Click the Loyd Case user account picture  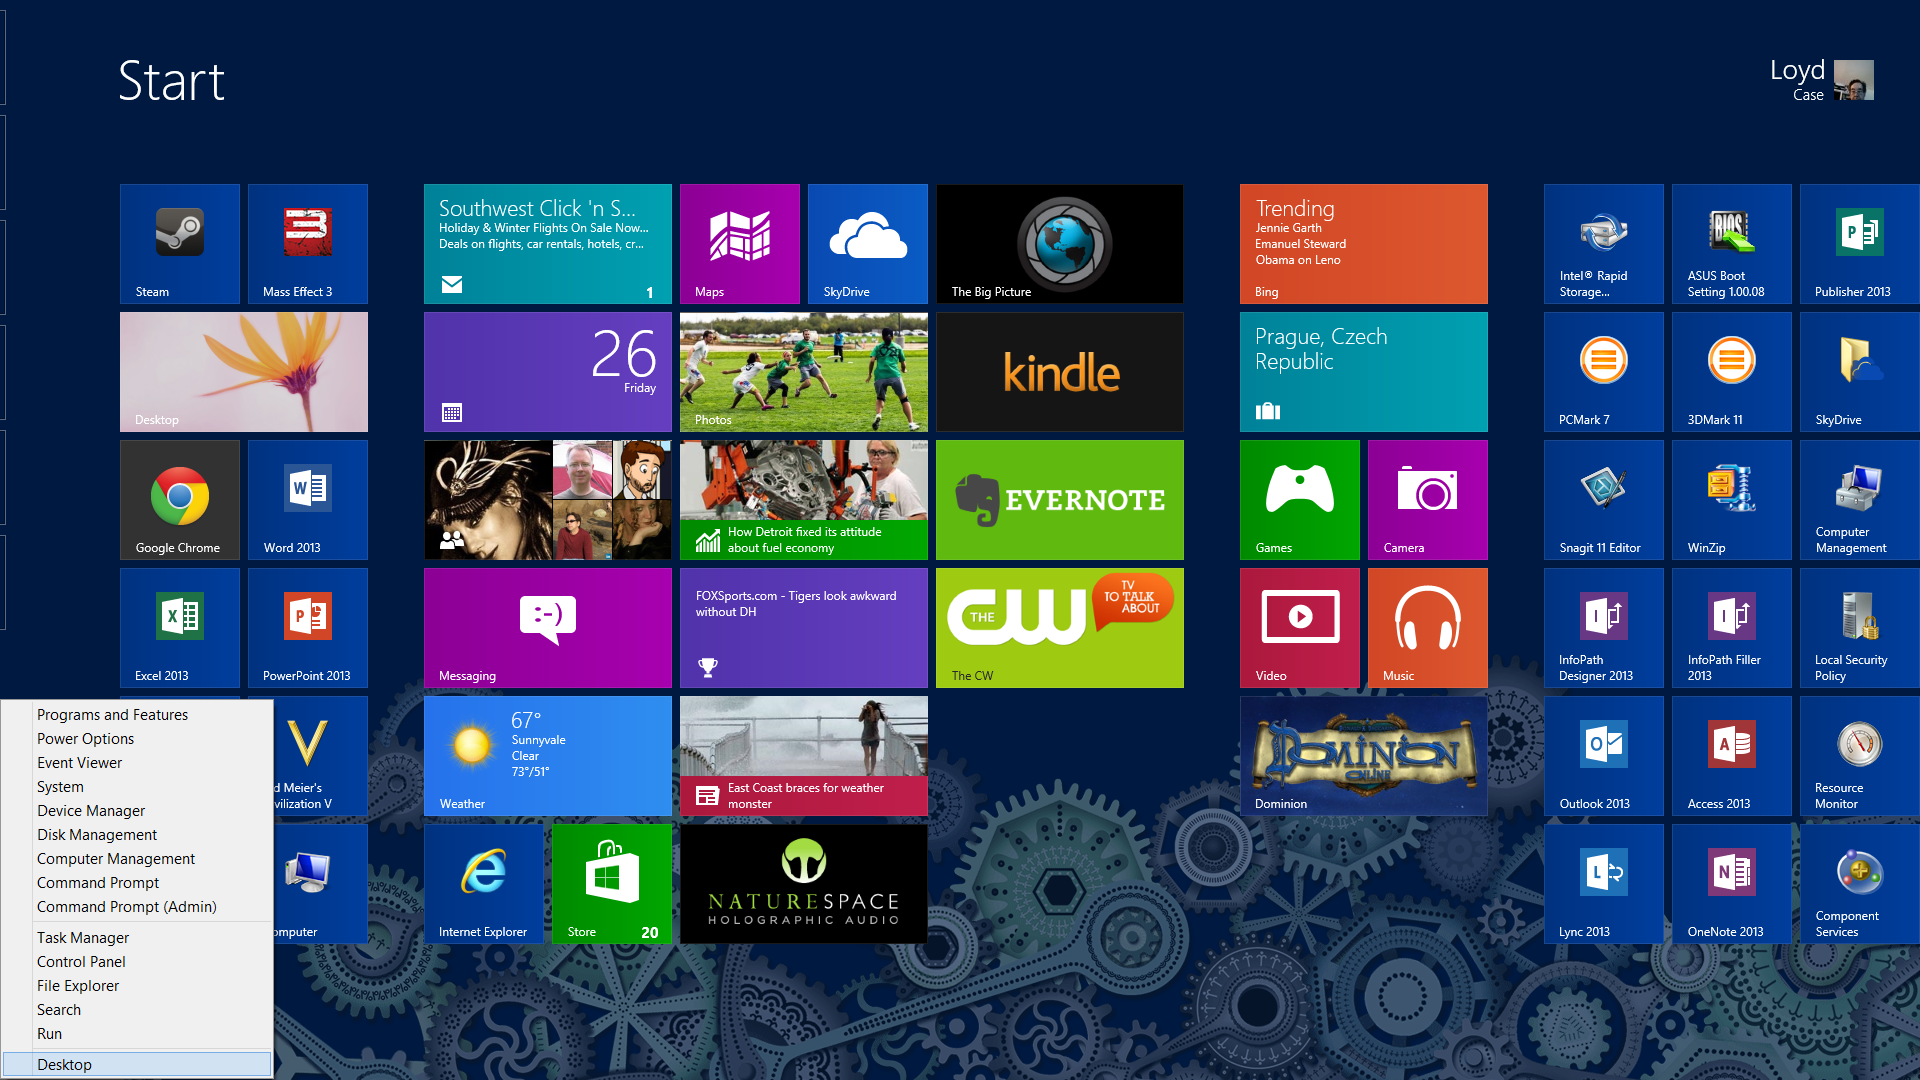1853,80
